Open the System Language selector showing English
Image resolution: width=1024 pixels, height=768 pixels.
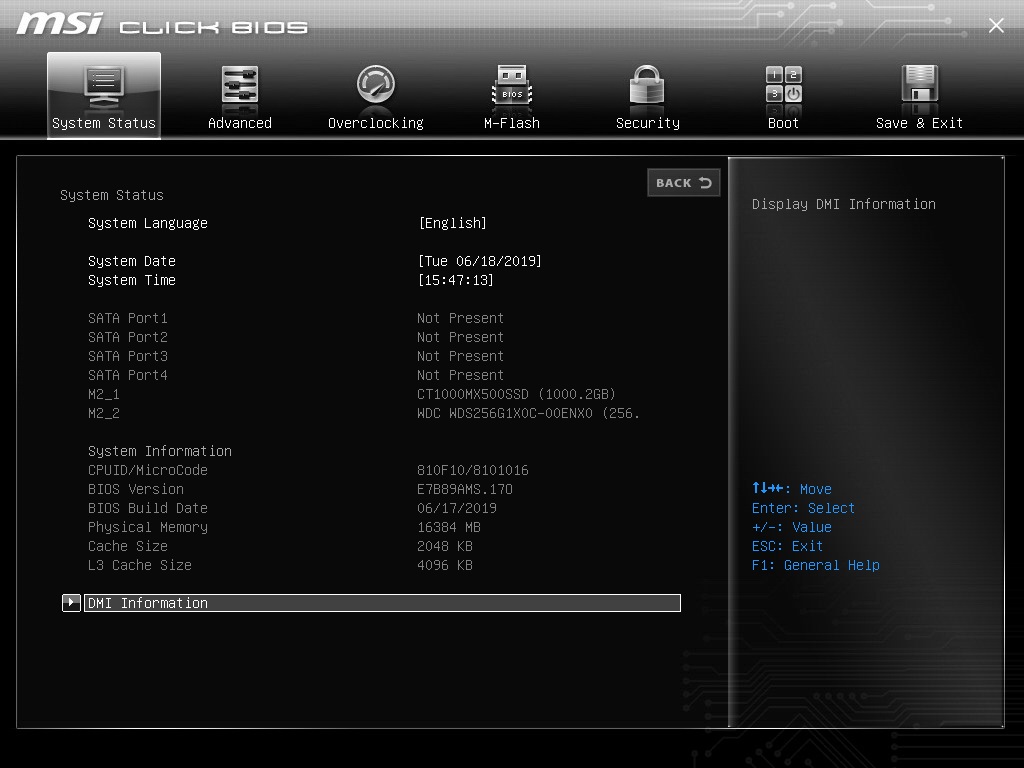453,223
